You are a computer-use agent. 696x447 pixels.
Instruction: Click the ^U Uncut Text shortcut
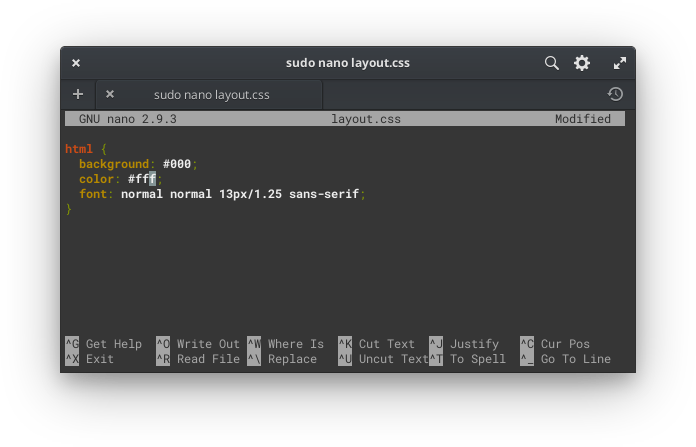point(384,359)
